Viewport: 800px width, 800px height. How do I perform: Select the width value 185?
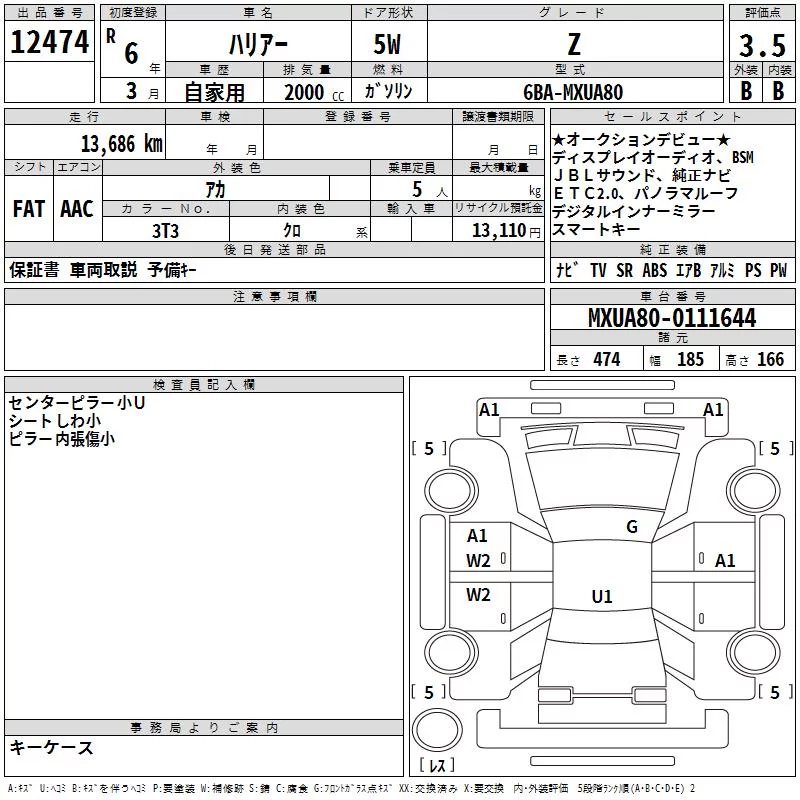[690, 359]
